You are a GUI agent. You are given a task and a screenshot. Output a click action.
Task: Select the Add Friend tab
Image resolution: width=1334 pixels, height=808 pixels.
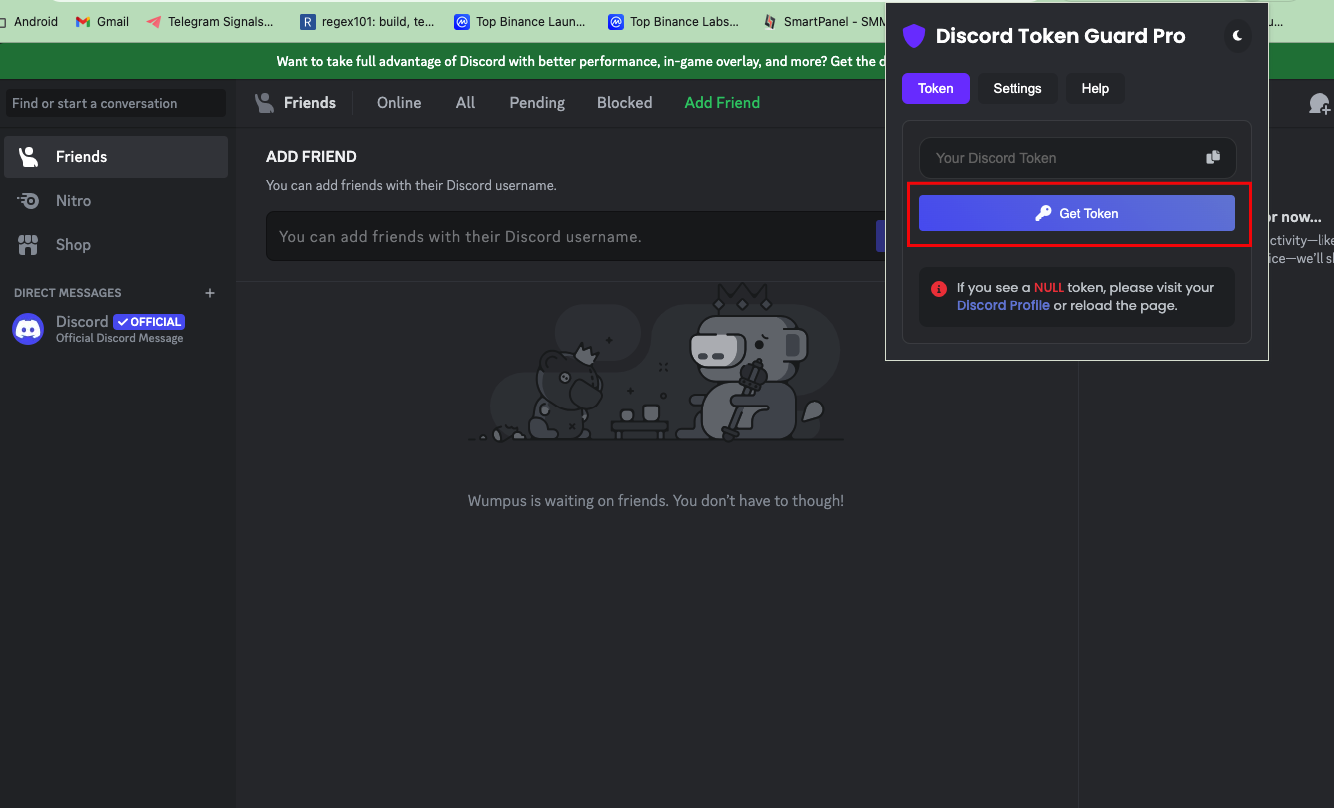pyautogui.click(x=722, y=103)
